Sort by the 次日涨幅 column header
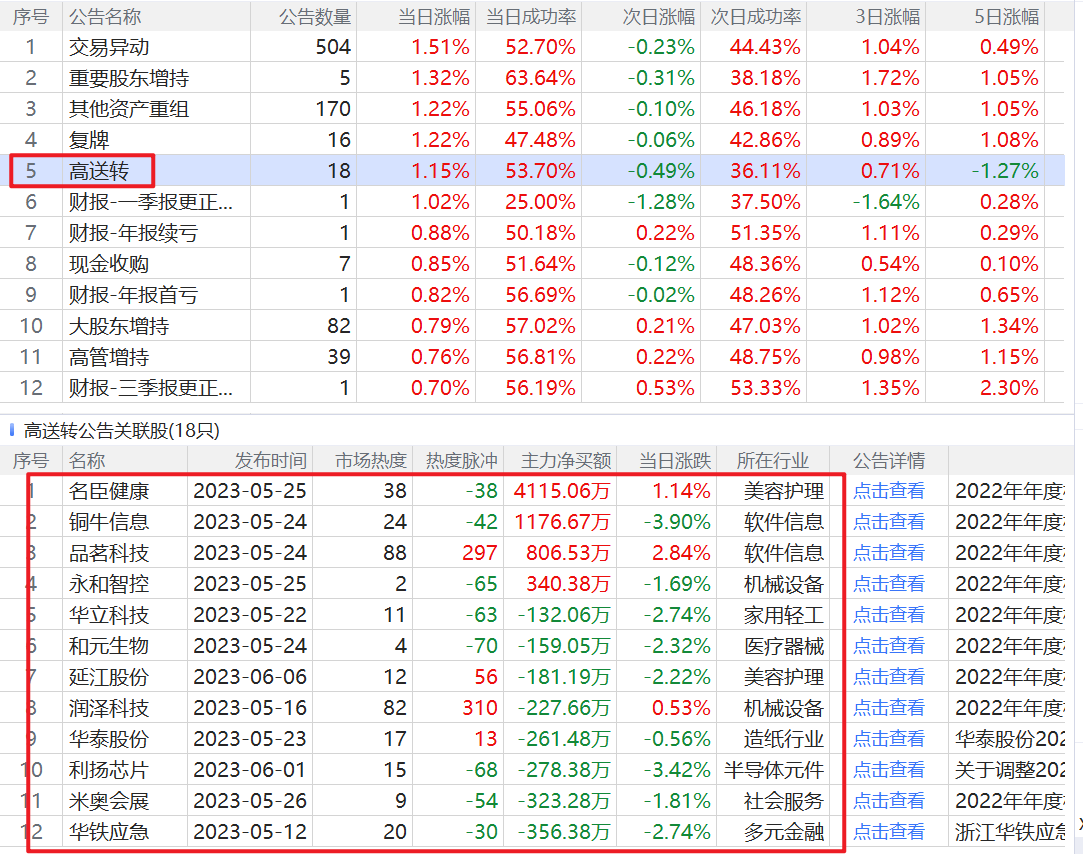This screenshot has width=1083, height=854. point(659,17)
